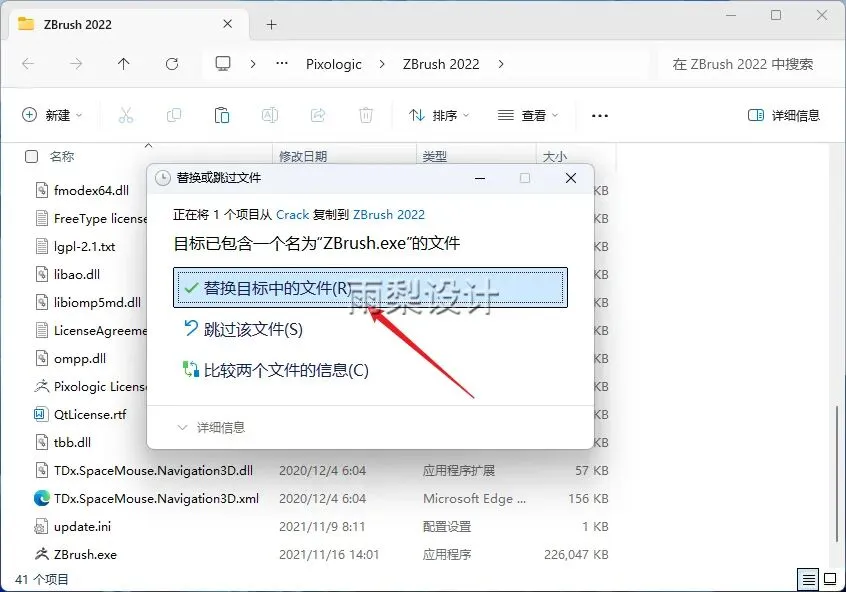The width and height of the screenshot is (846, 592).
Task: Click the Cut scissors icon
Action: pyautogui.click(x=126, y=115)
